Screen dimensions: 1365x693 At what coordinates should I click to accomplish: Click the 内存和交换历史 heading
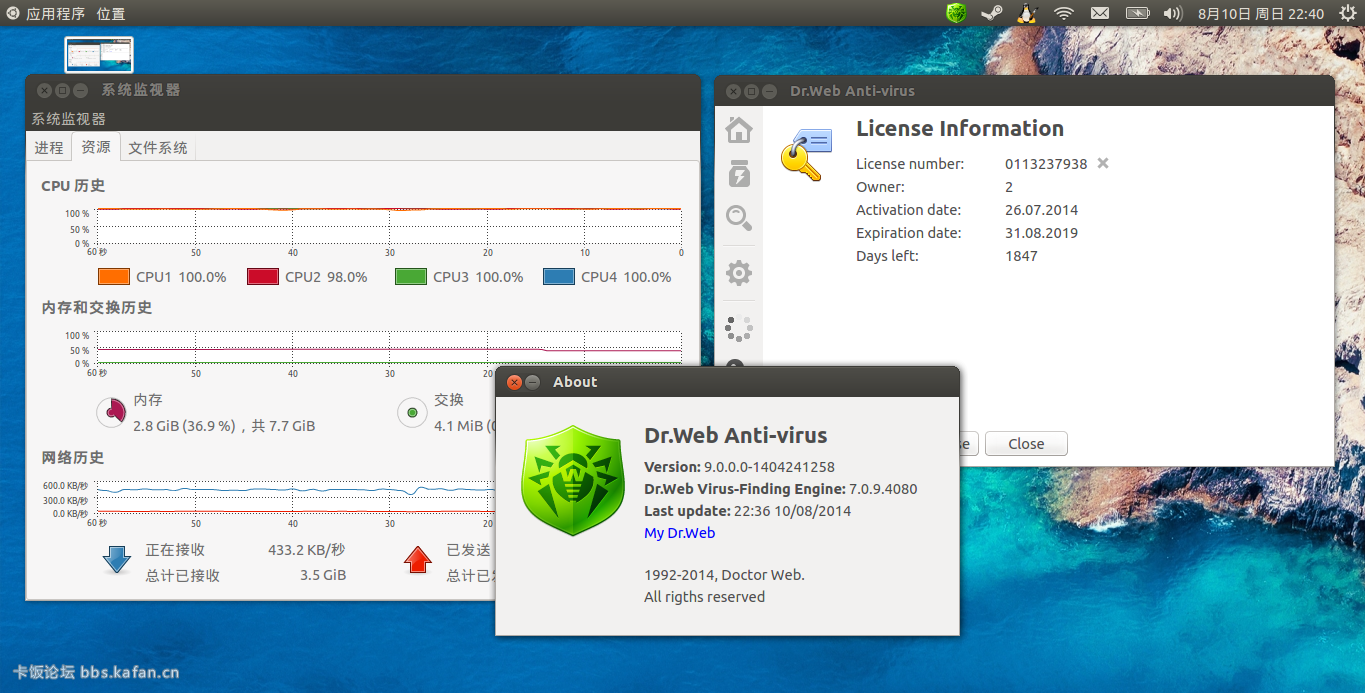click(x=97, y=308)
